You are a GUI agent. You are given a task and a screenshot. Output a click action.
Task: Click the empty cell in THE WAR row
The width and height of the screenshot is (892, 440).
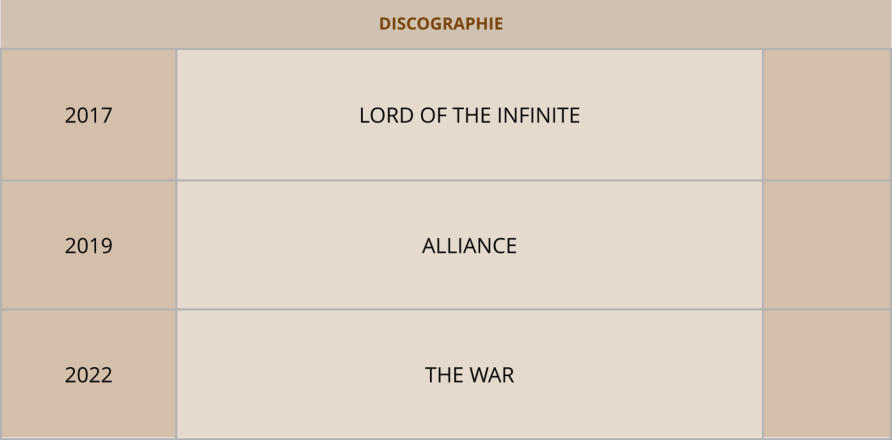[x=826, y=375]
